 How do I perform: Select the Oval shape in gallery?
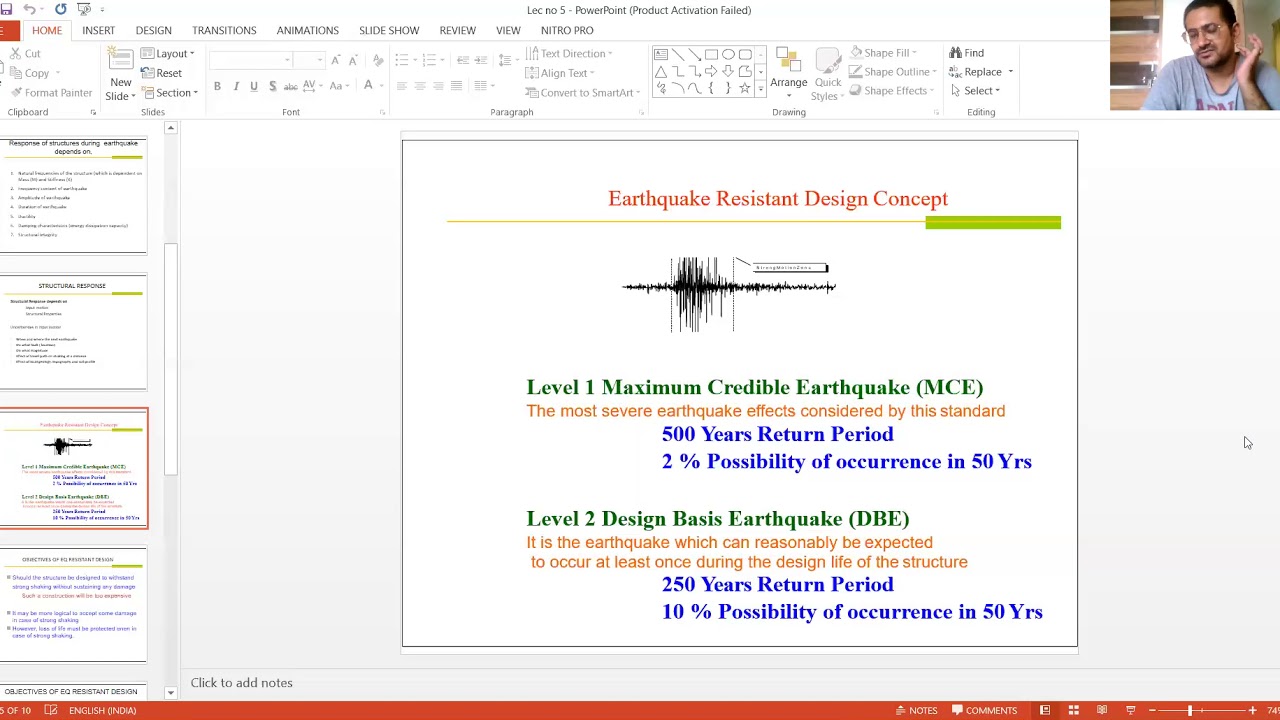point(728,54)
